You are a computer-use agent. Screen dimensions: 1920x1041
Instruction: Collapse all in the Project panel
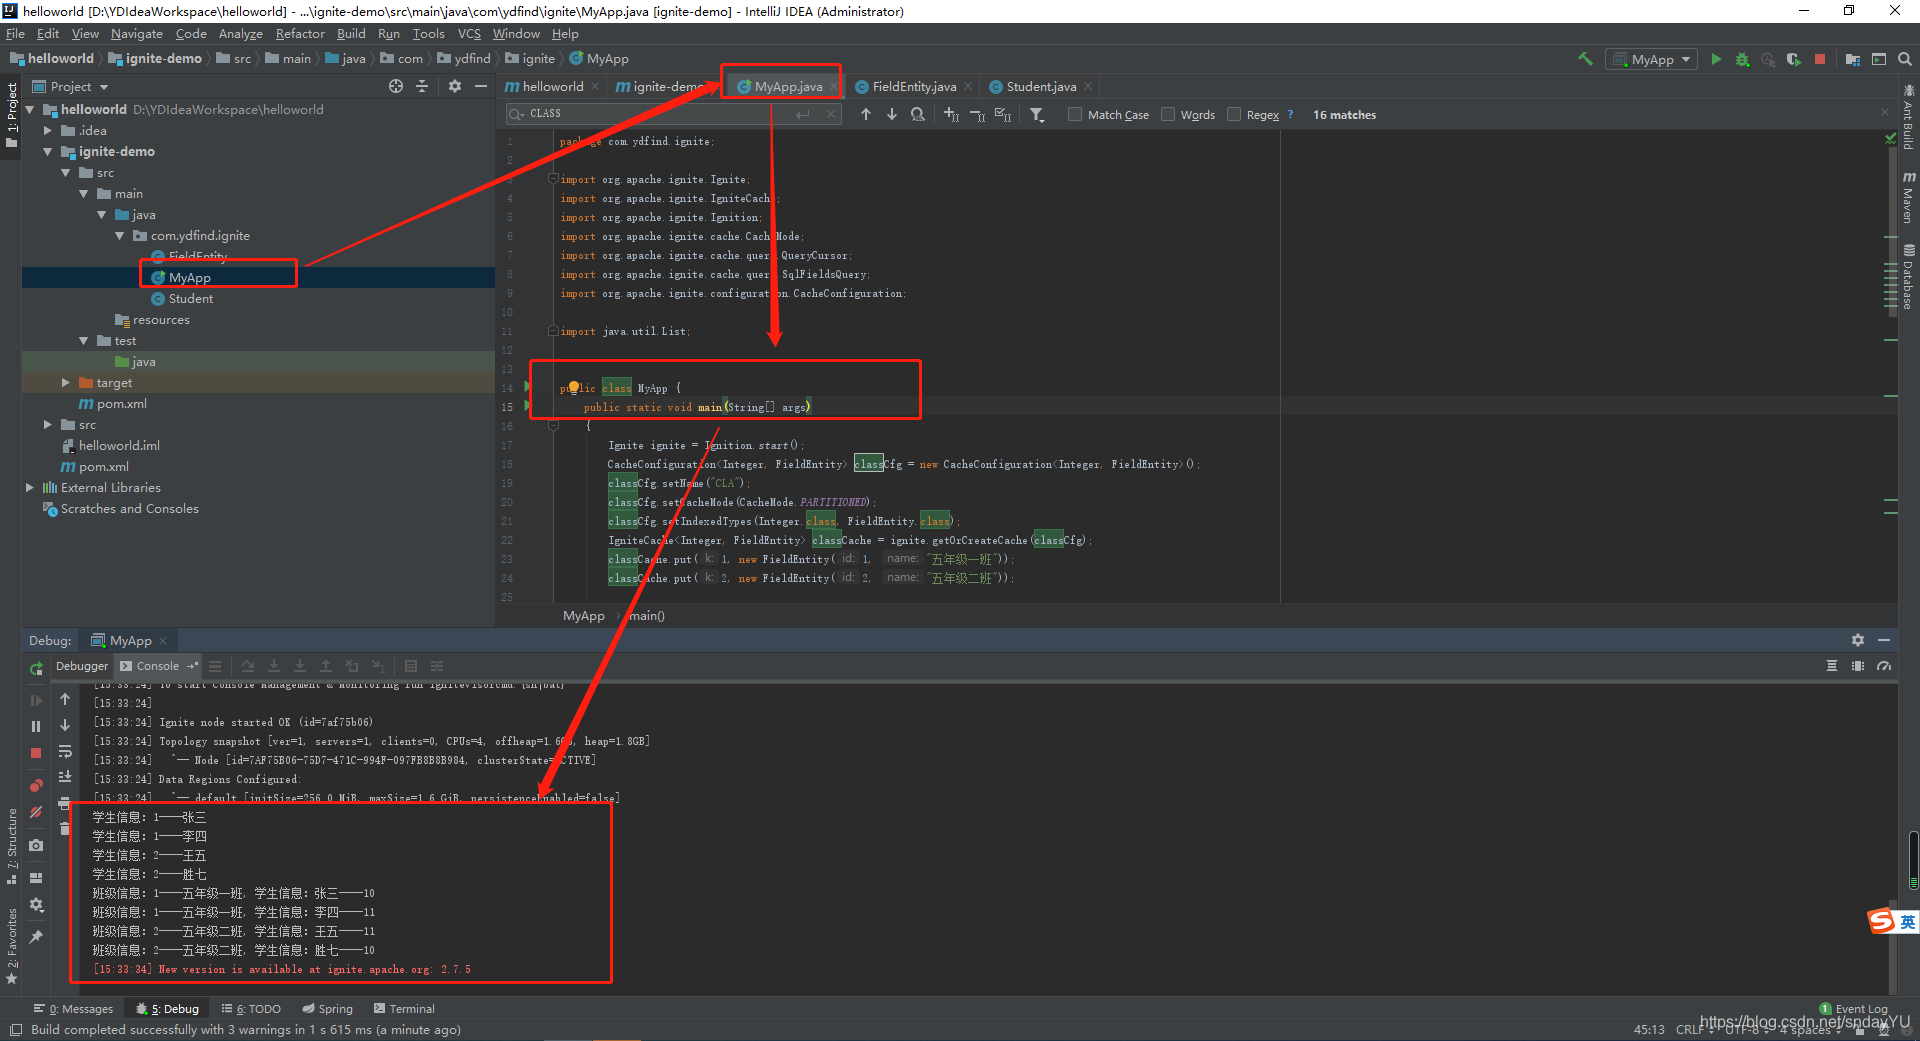click(x=422, y=87)
